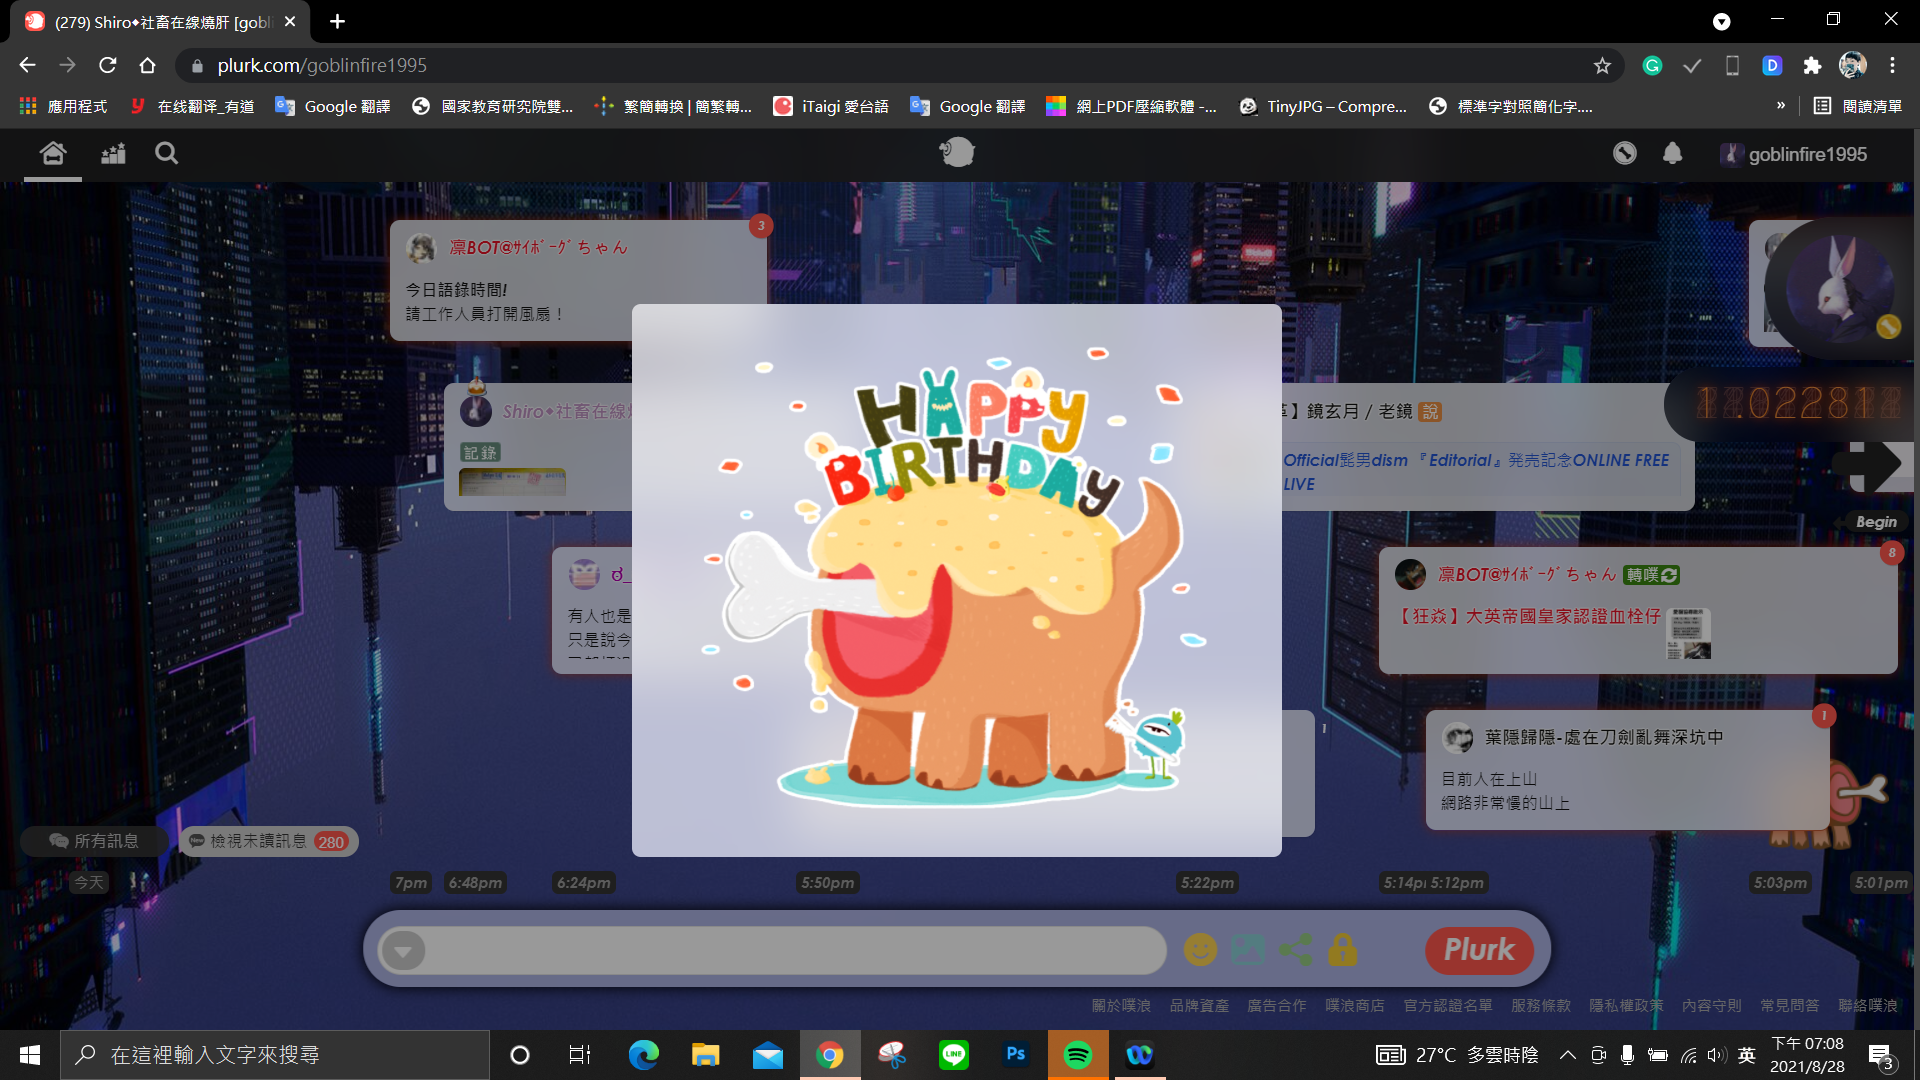Viewport: 1920px width, 1080px height.
Task: Click the round icon left of the bell
Action: coord(1625,153)
